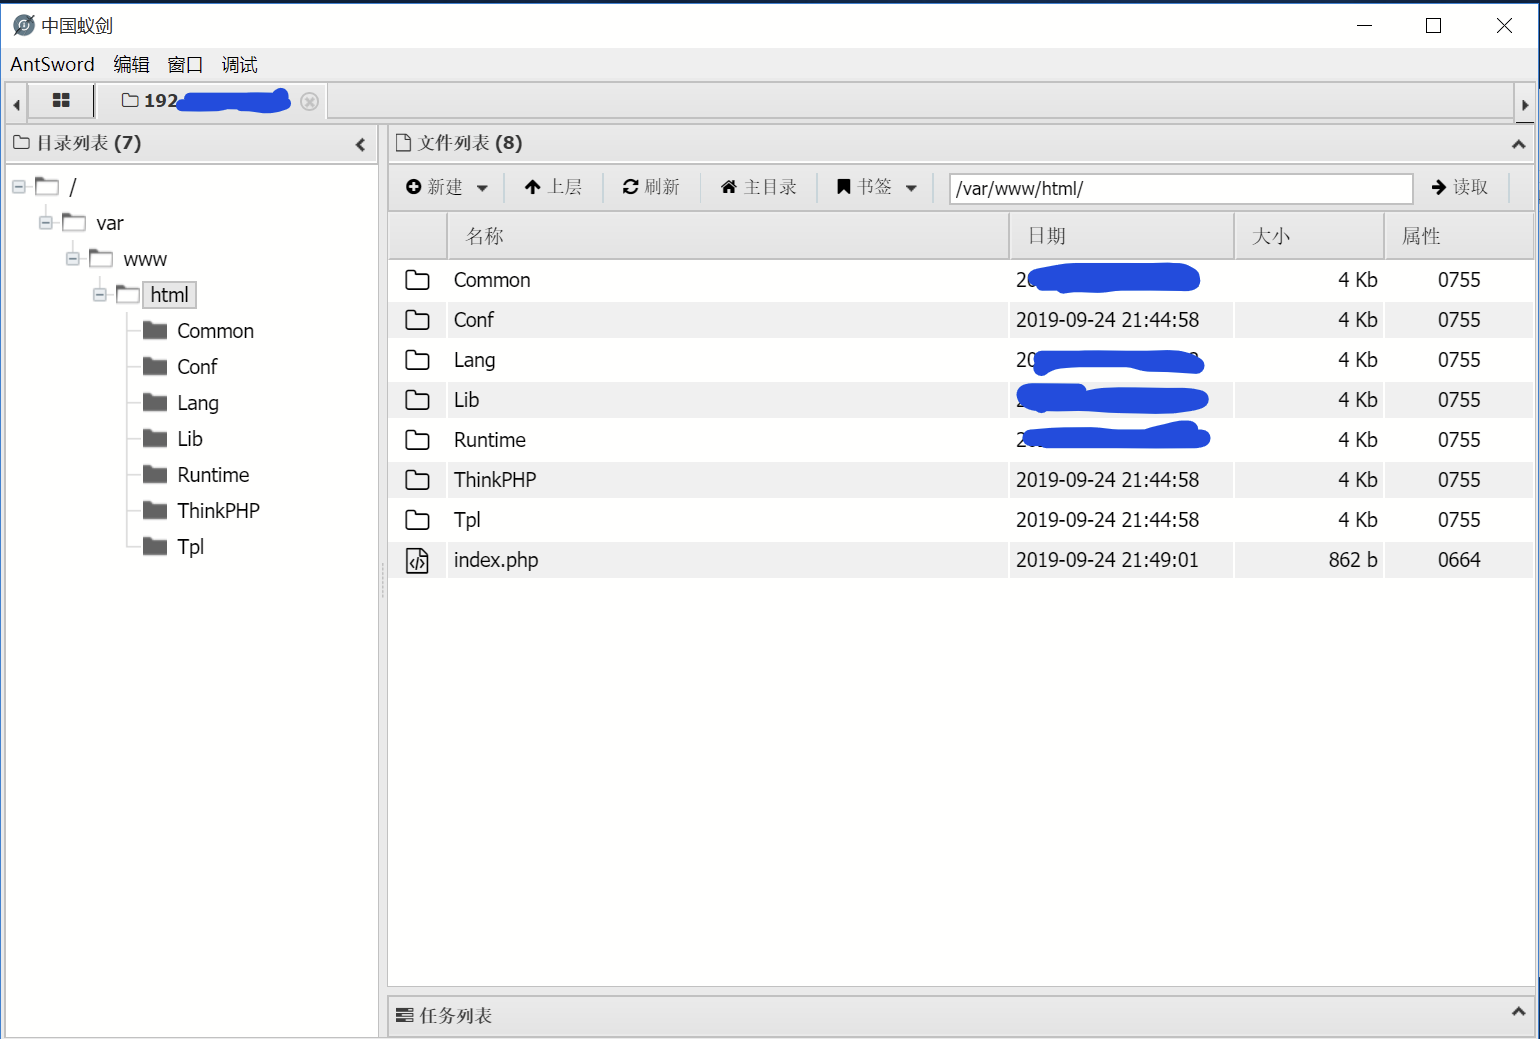The height and width of the screenshot is (1039, 1540).
Task: Click the 上层 up-level button
Action: [553, 187]
